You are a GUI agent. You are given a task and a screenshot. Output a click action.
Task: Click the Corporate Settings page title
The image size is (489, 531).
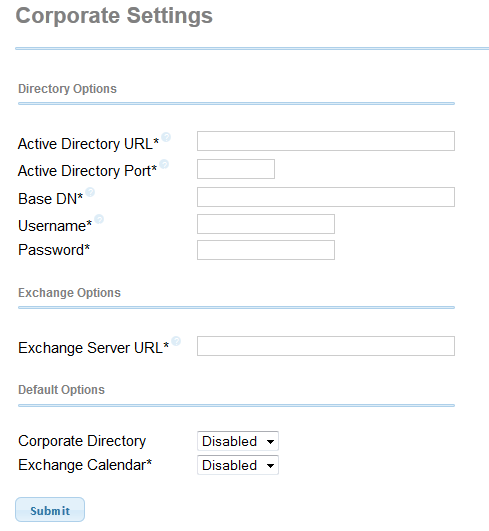[114, 16]
